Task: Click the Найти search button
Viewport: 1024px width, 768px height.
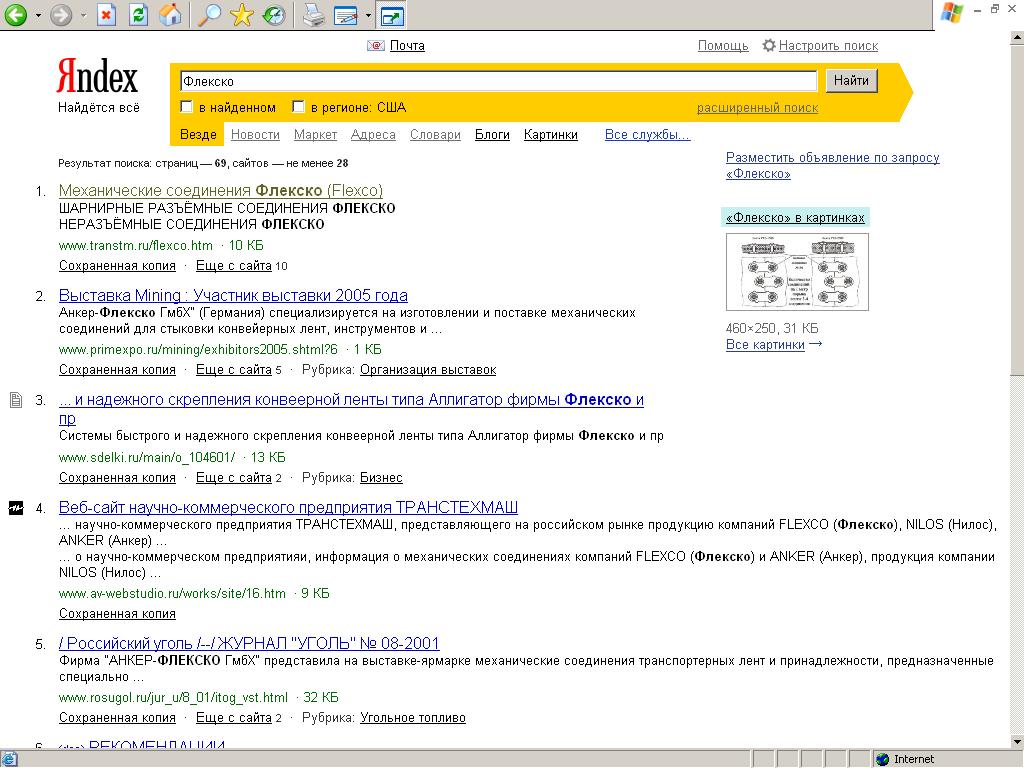Action: click(x=851, y=81)
